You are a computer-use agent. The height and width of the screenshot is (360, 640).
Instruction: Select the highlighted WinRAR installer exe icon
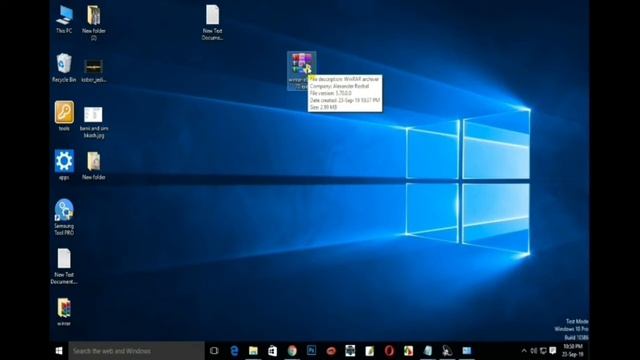point(301,70)
